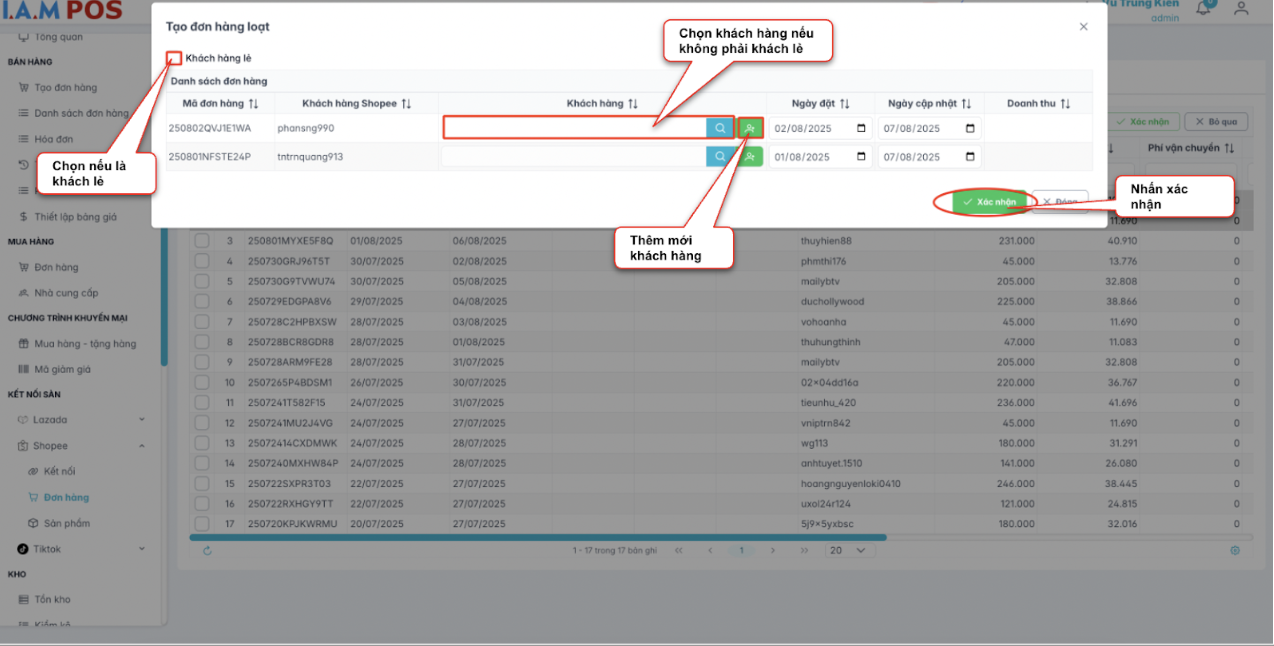Open Sản phẩm under Shopee menu

coord(66,523)
